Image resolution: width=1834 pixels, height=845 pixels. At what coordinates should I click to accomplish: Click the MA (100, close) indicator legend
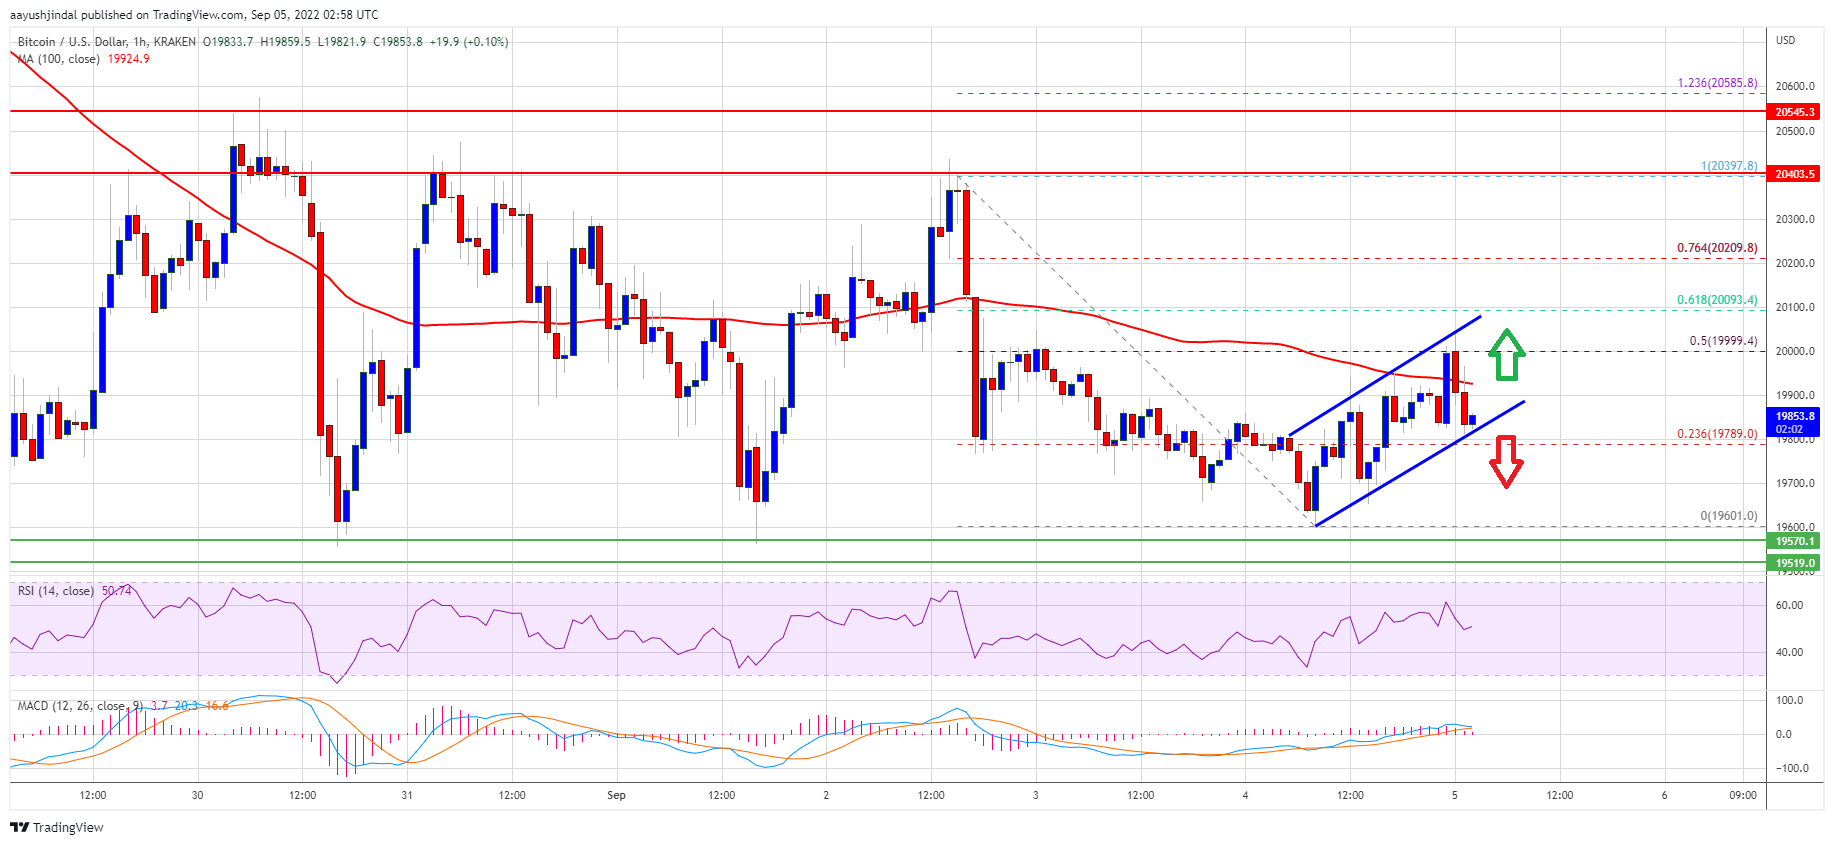point(60,59)
